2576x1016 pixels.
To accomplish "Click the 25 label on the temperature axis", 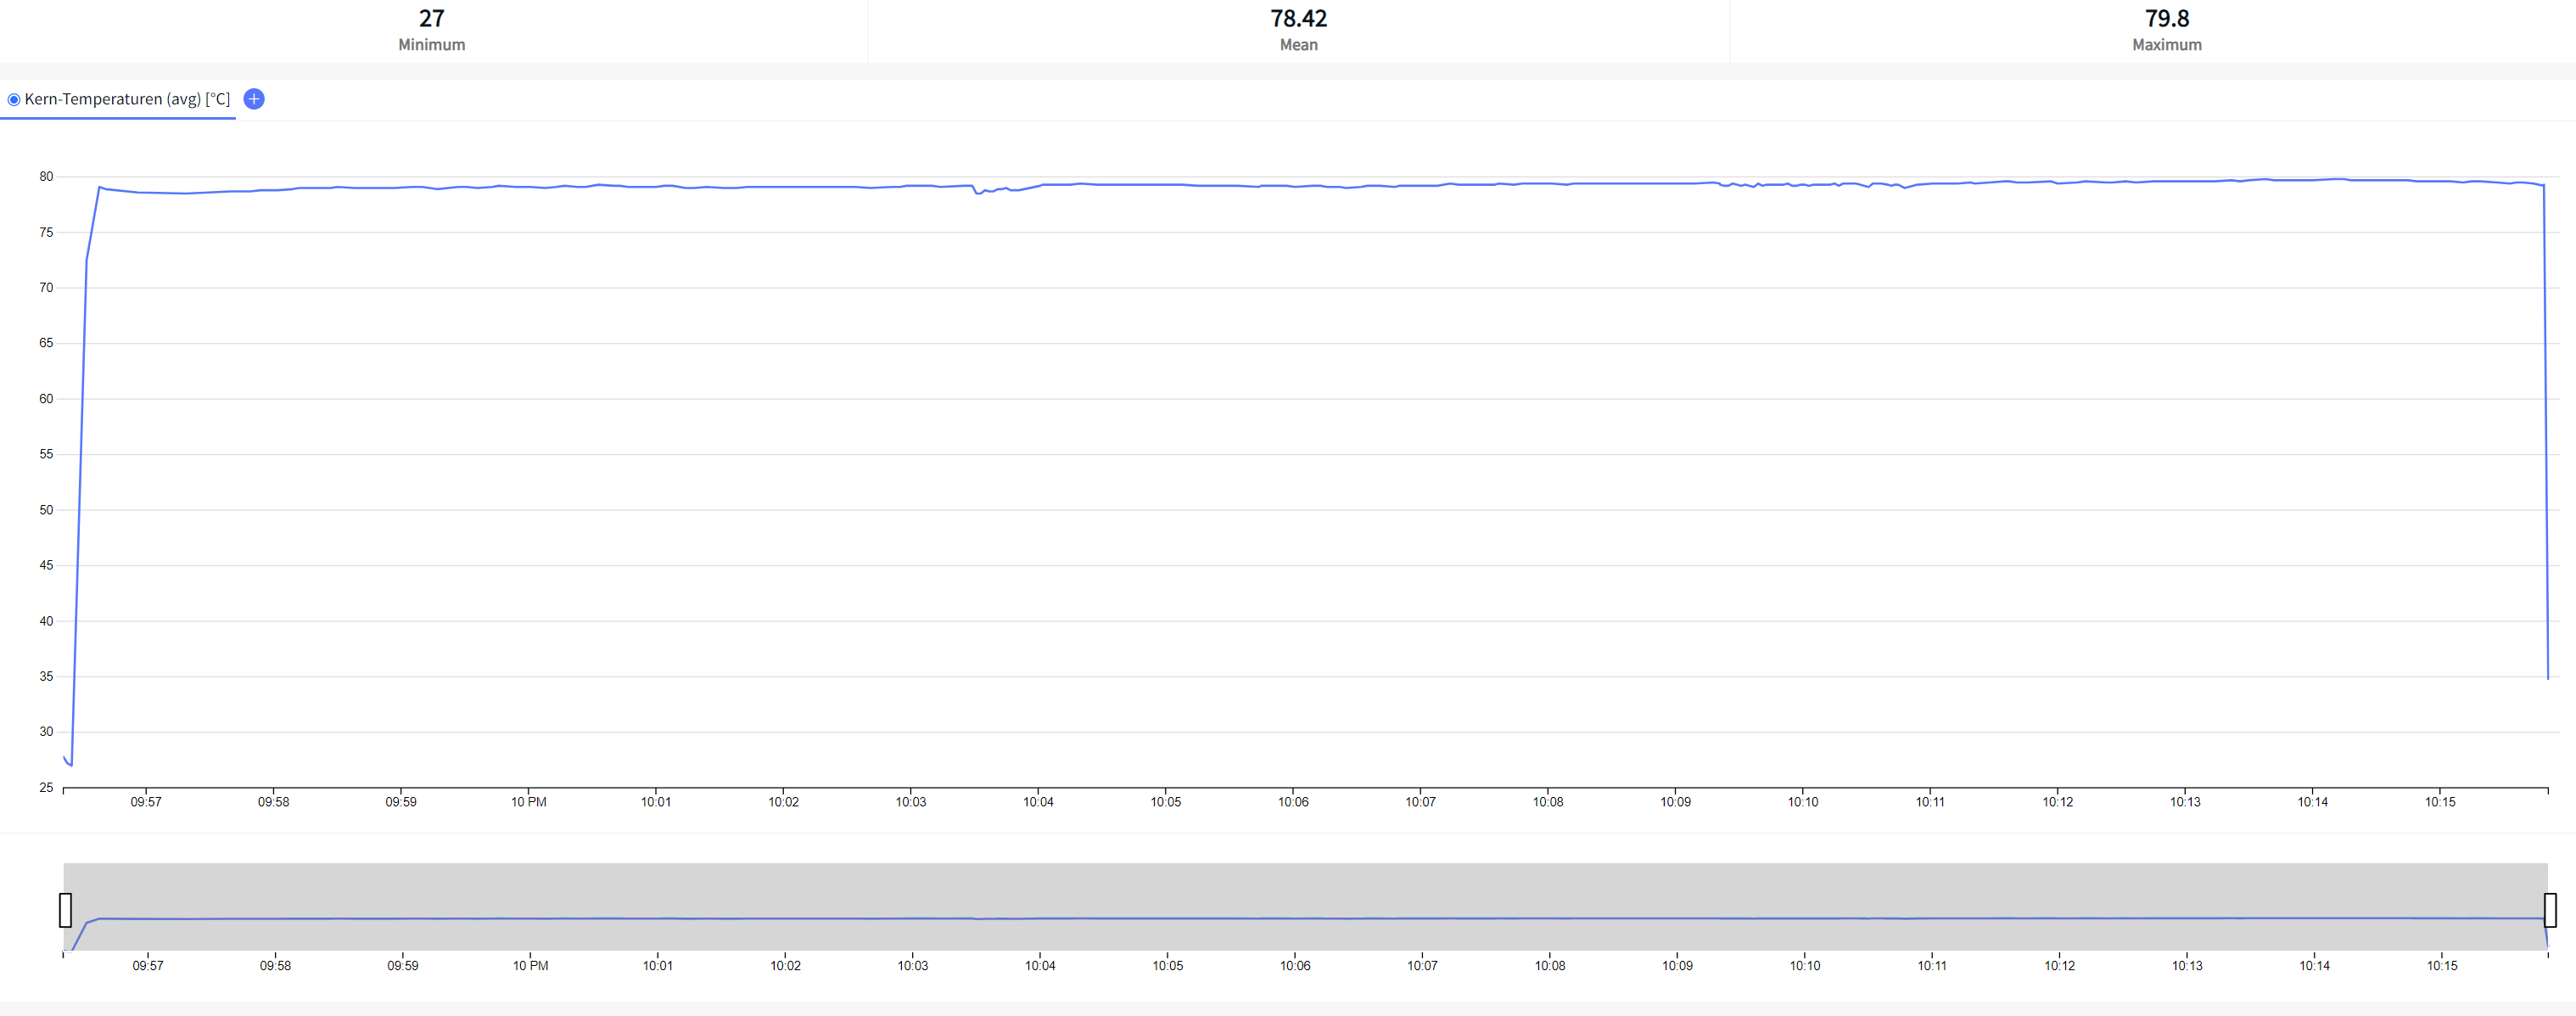I will 46,788.
